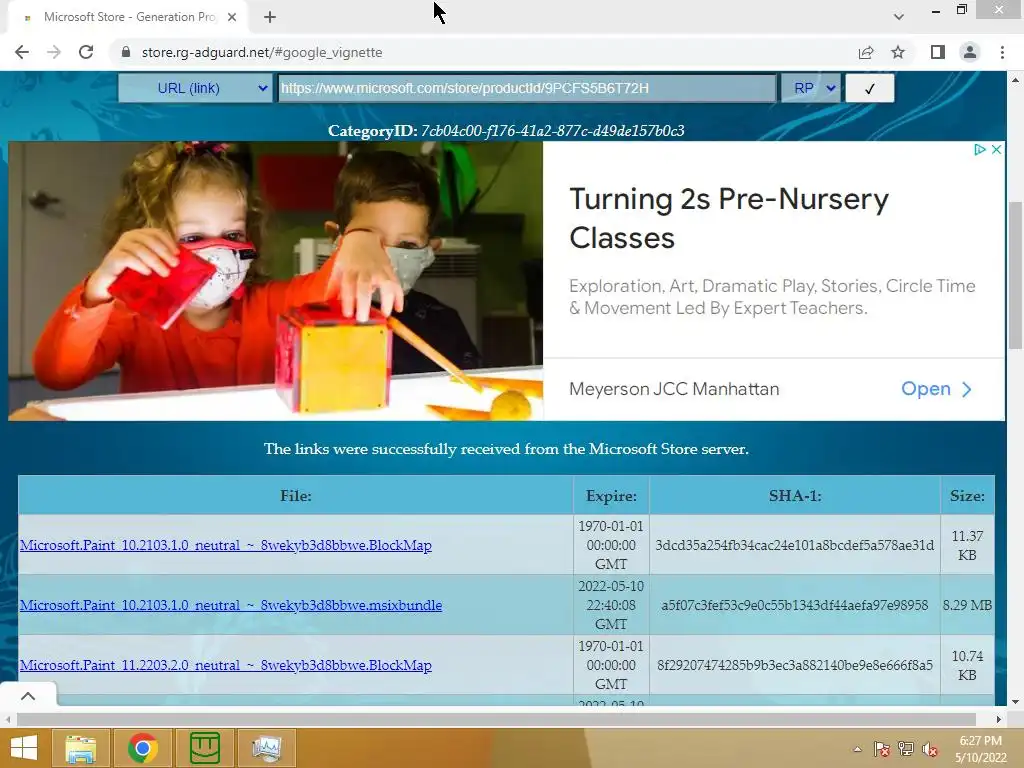Open File Explorer from the taskbar
The image size is (1024, 768).
click(x=80, y=748)
